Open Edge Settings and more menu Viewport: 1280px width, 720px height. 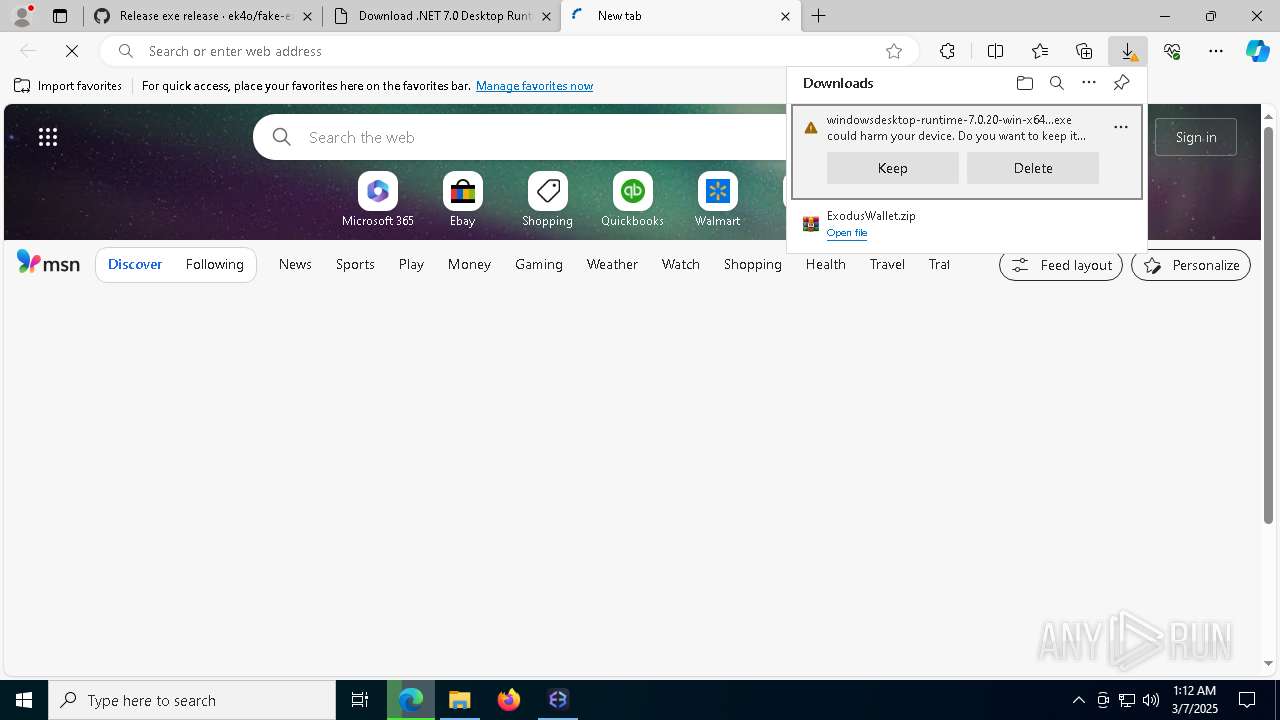pos(1216,51)
